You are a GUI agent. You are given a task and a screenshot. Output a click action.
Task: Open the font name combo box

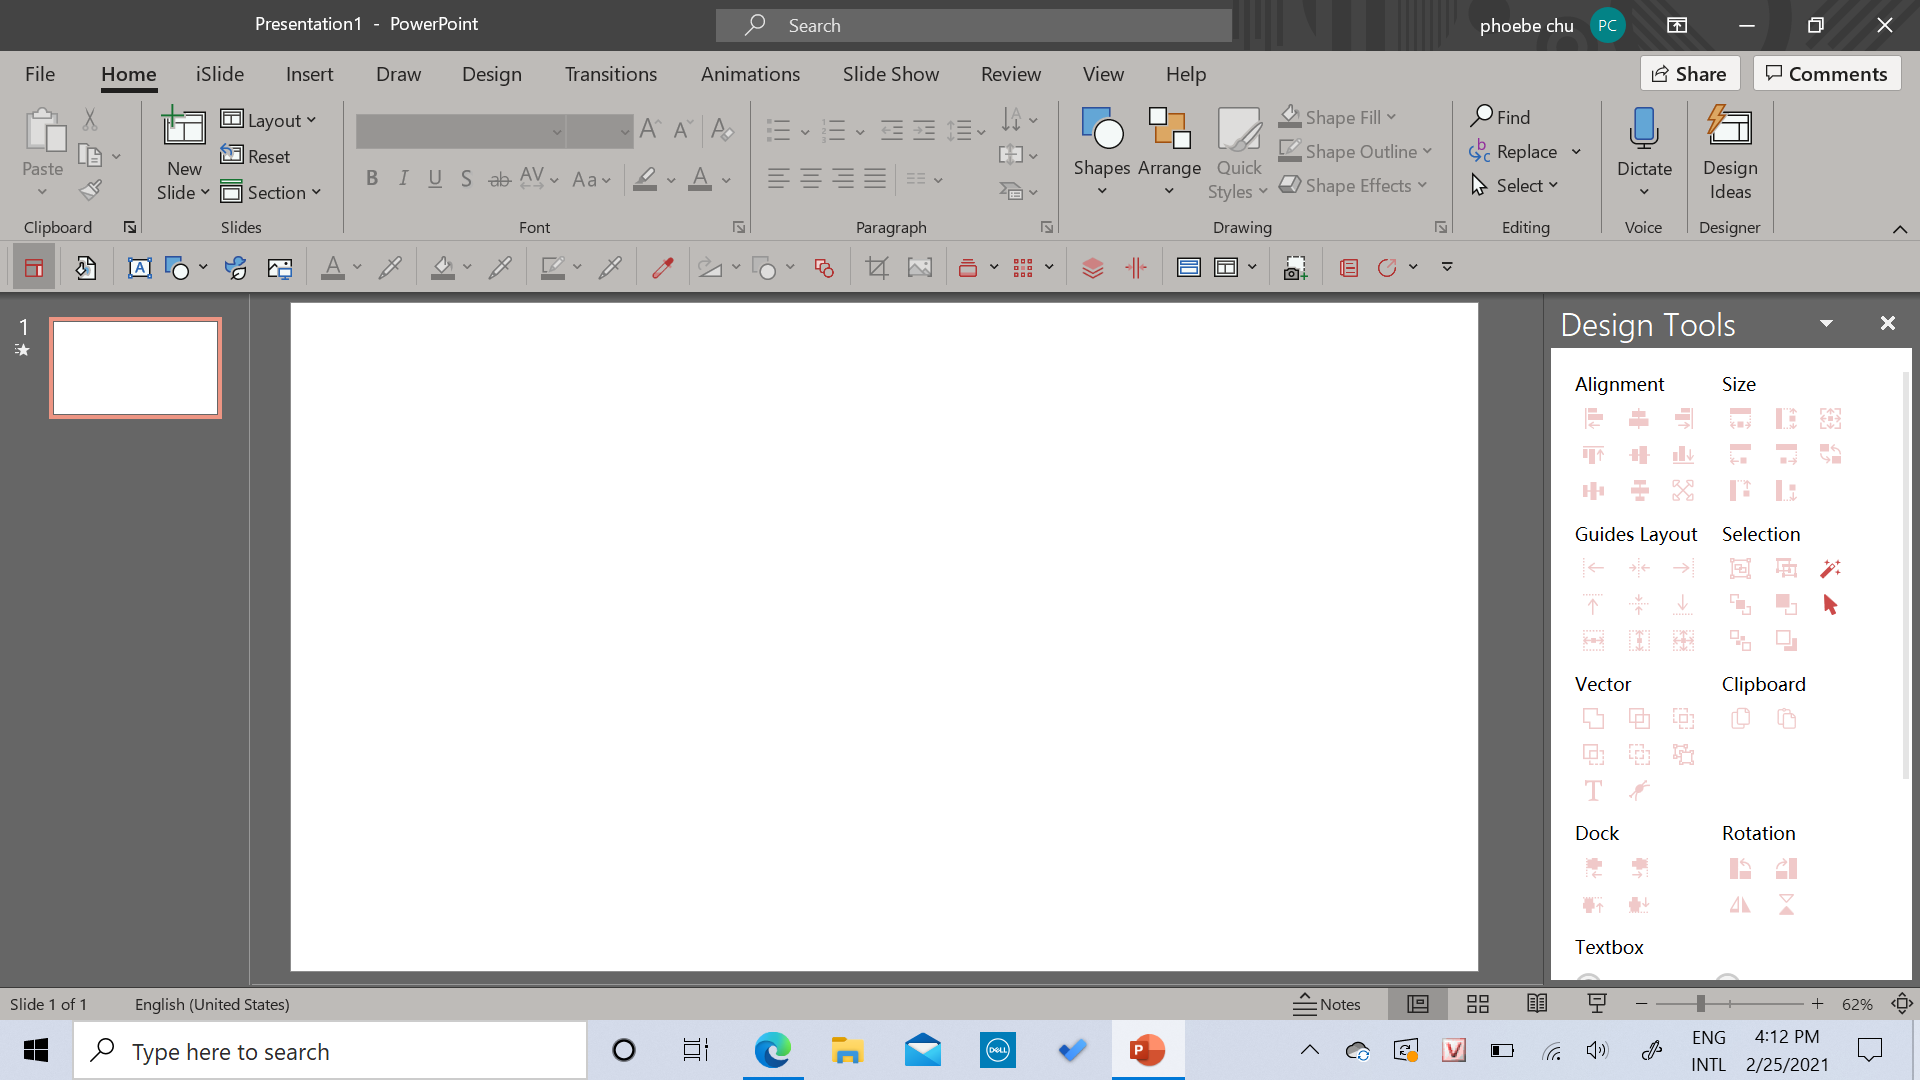[x=461, y=131]
